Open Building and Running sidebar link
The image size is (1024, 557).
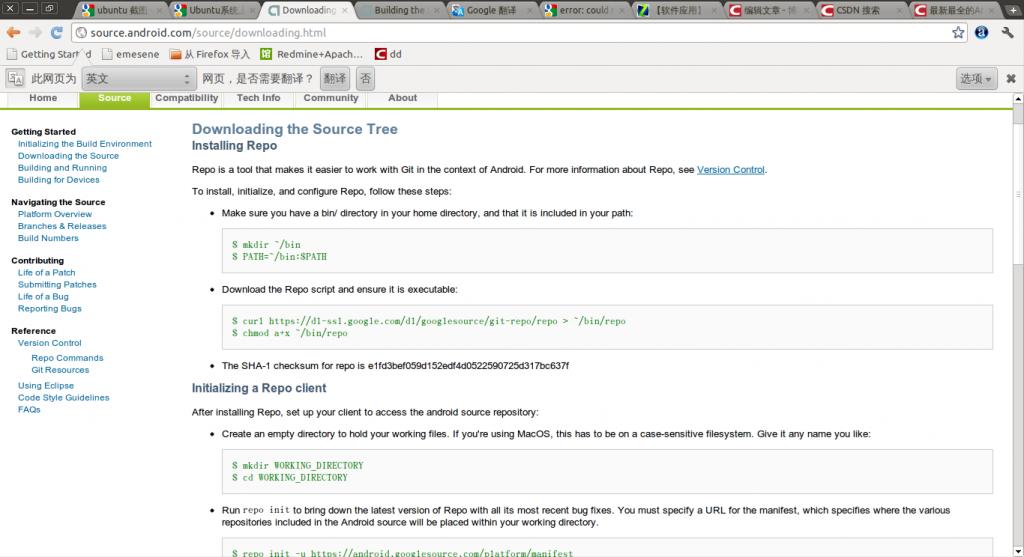(62, 168)
